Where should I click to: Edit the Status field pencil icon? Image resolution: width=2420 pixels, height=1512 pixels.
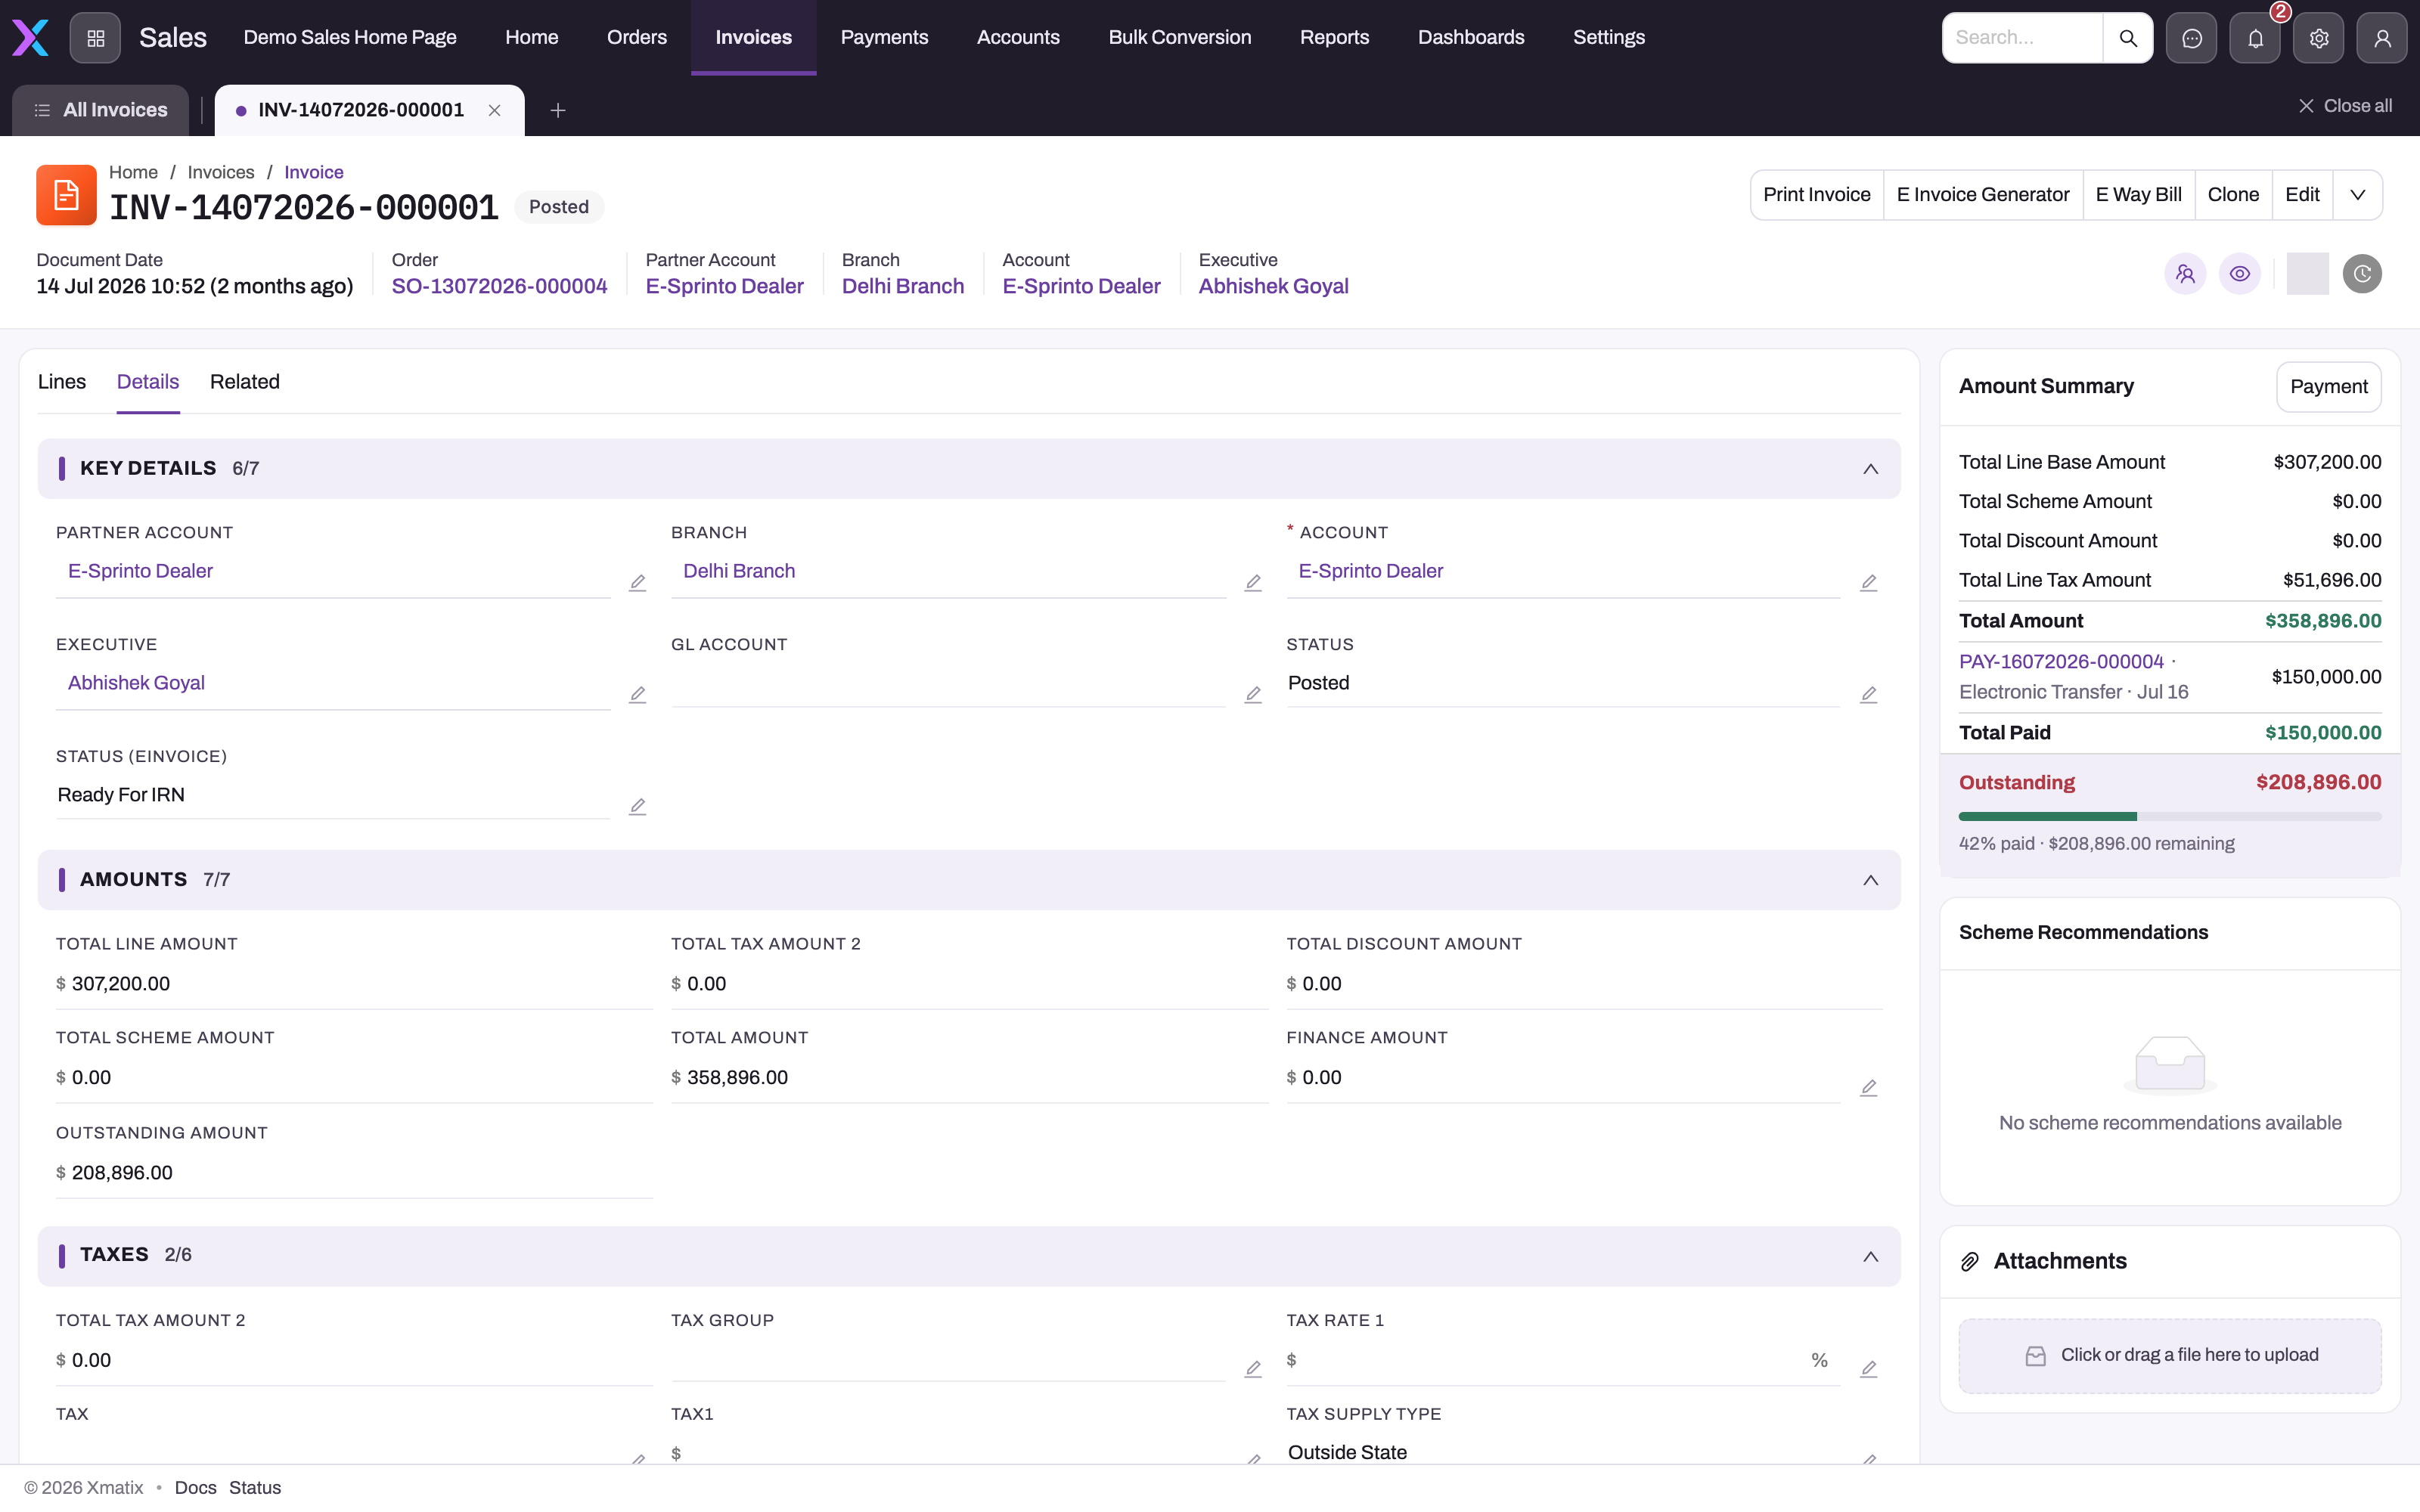click(x=1868, y=695)
